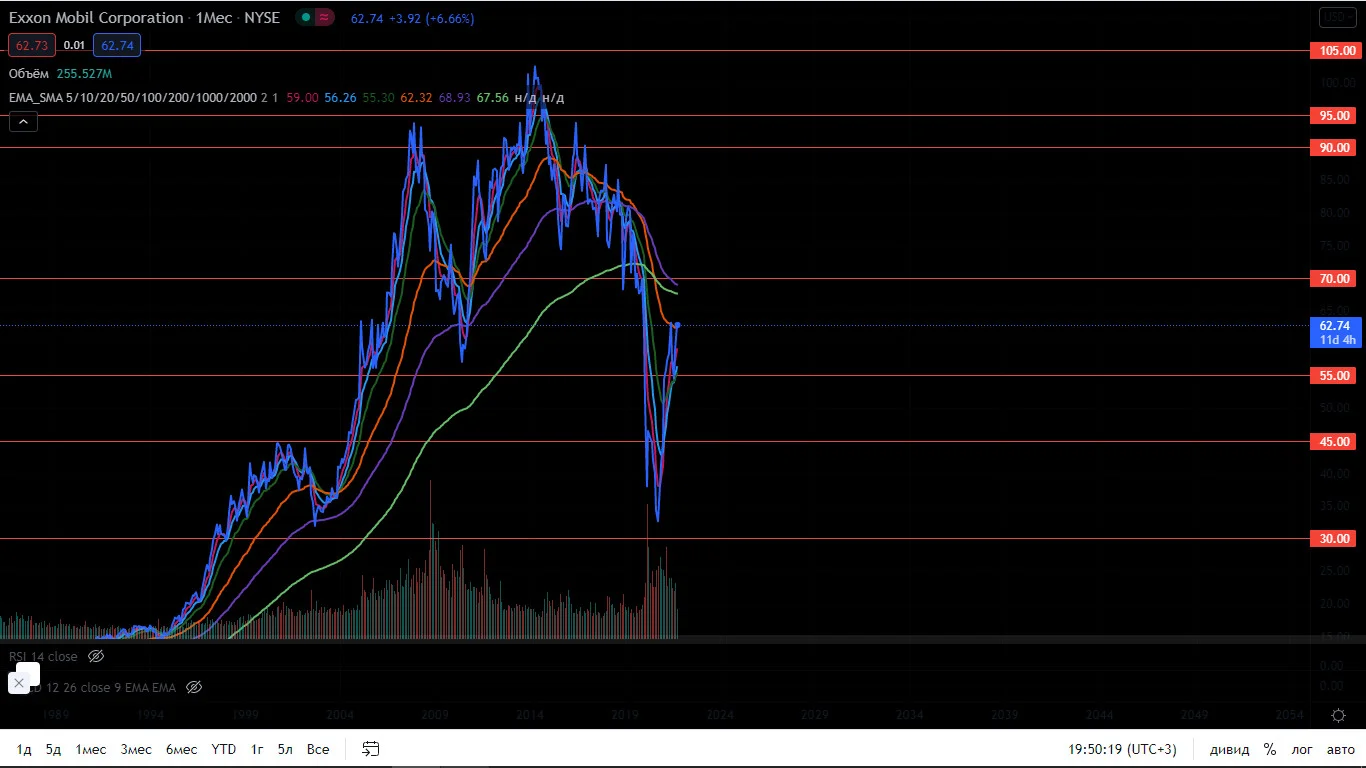The width and height of the screenshot is (1366, 768).
Task: Open USD currency dropdown on price scale
Action: pyautogui.click(x=1337, y=18)
